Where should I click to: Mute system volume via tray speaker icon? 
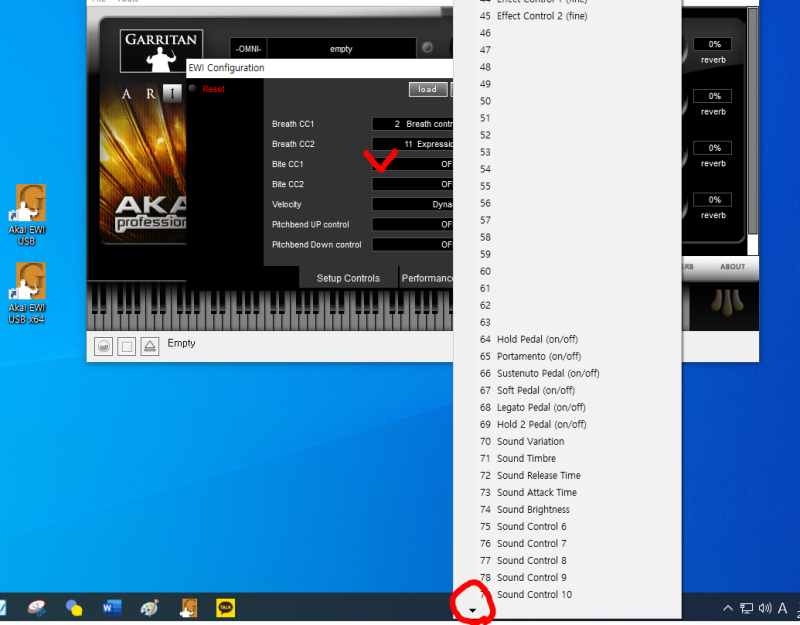764,607
